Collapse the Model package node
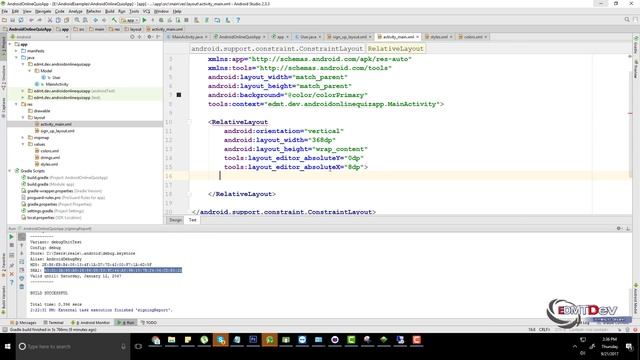This screenshot has width=640, height=360. pos(30,71)
